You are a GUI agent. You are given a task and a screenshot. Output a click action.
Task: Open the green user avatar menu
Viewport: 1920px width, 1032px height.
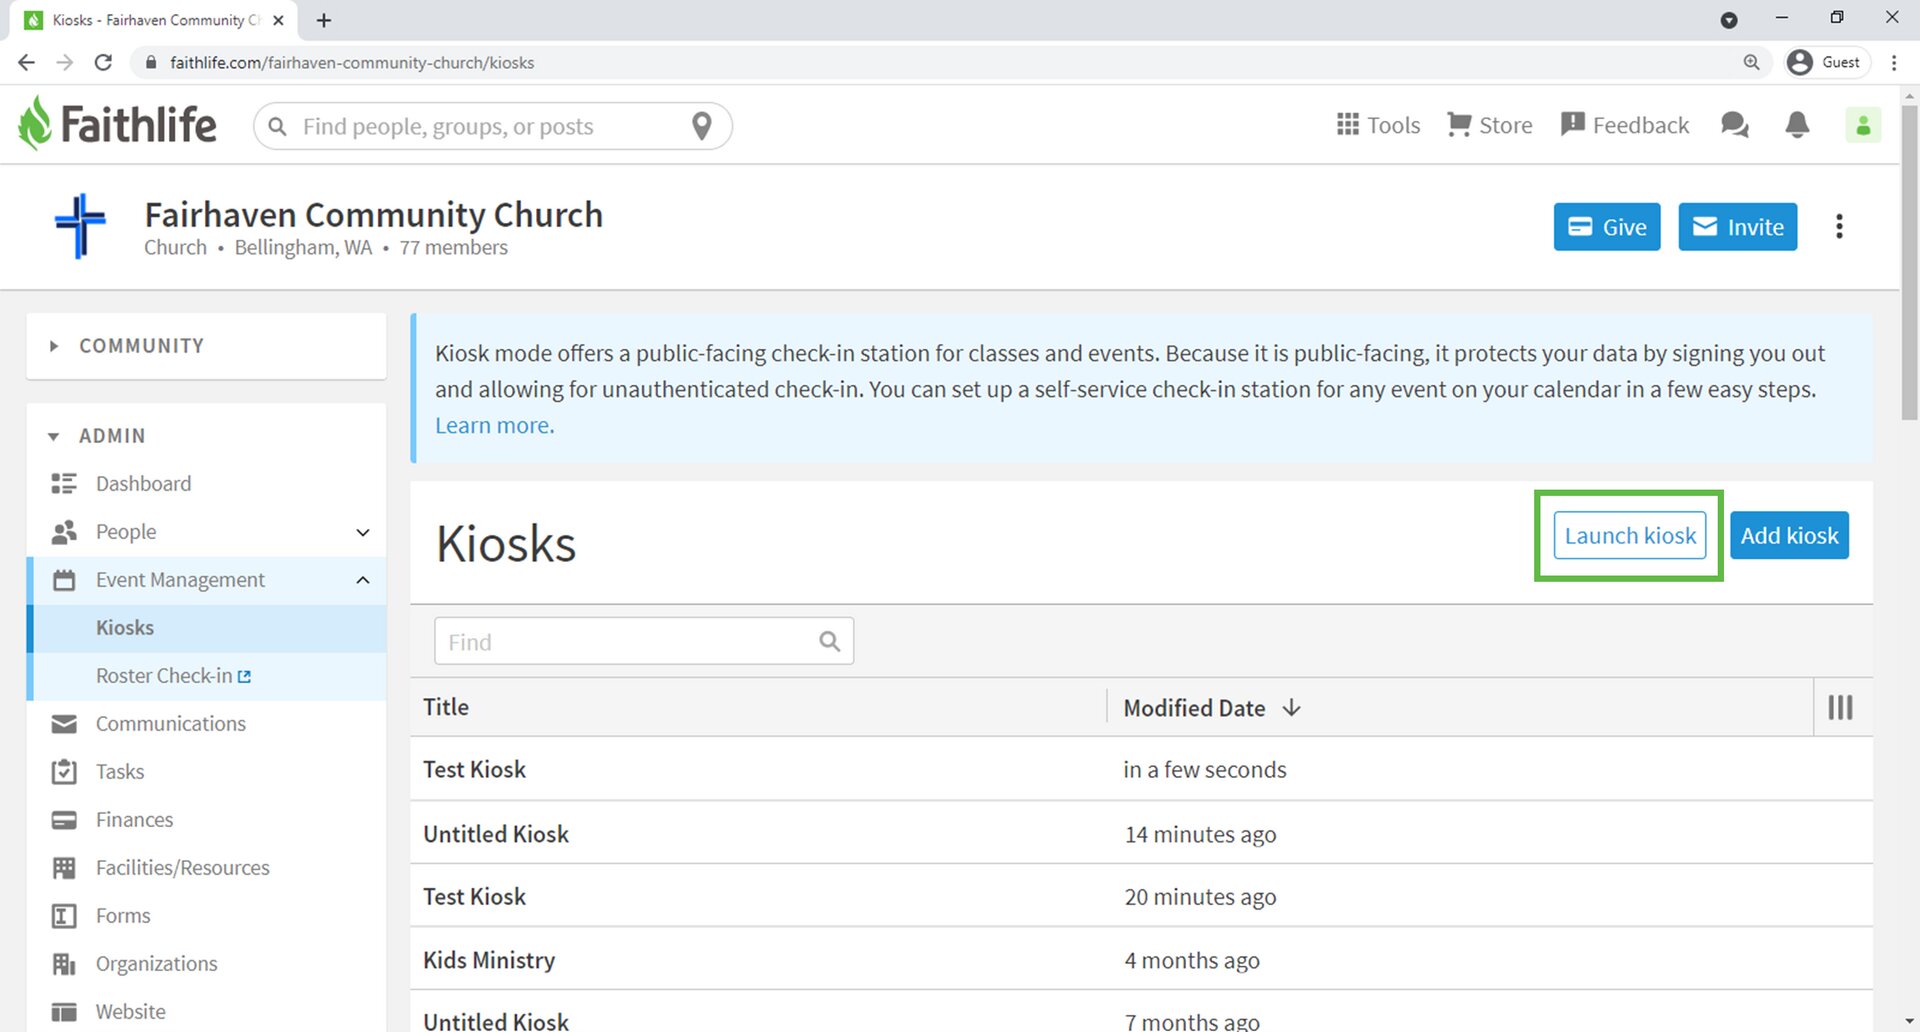(1863, 125)
